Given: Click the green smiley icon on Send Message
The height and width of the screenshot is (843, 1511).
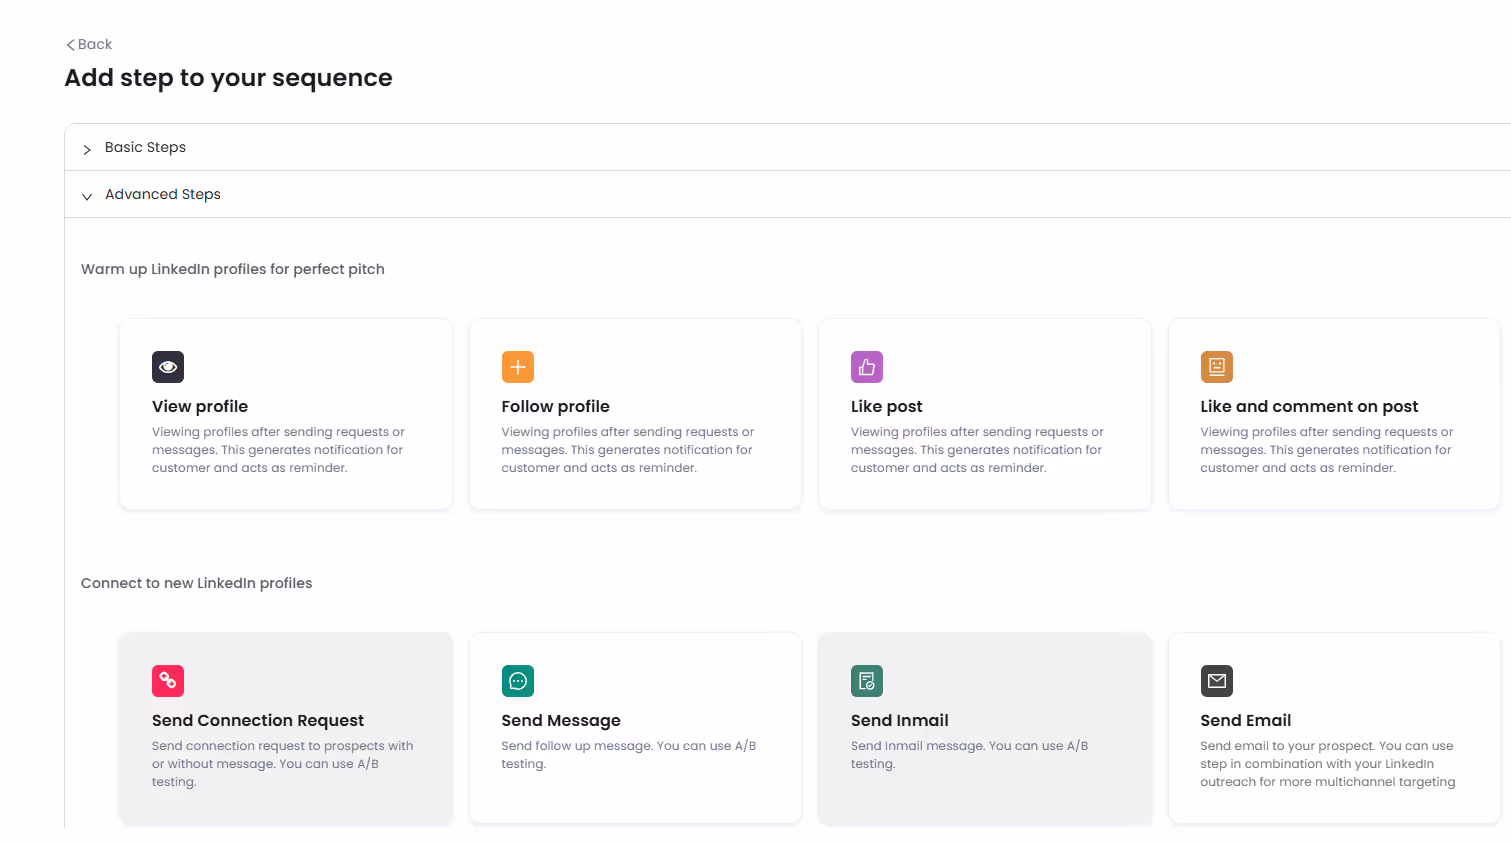Looking at the screenshot, I should [517, 681].
